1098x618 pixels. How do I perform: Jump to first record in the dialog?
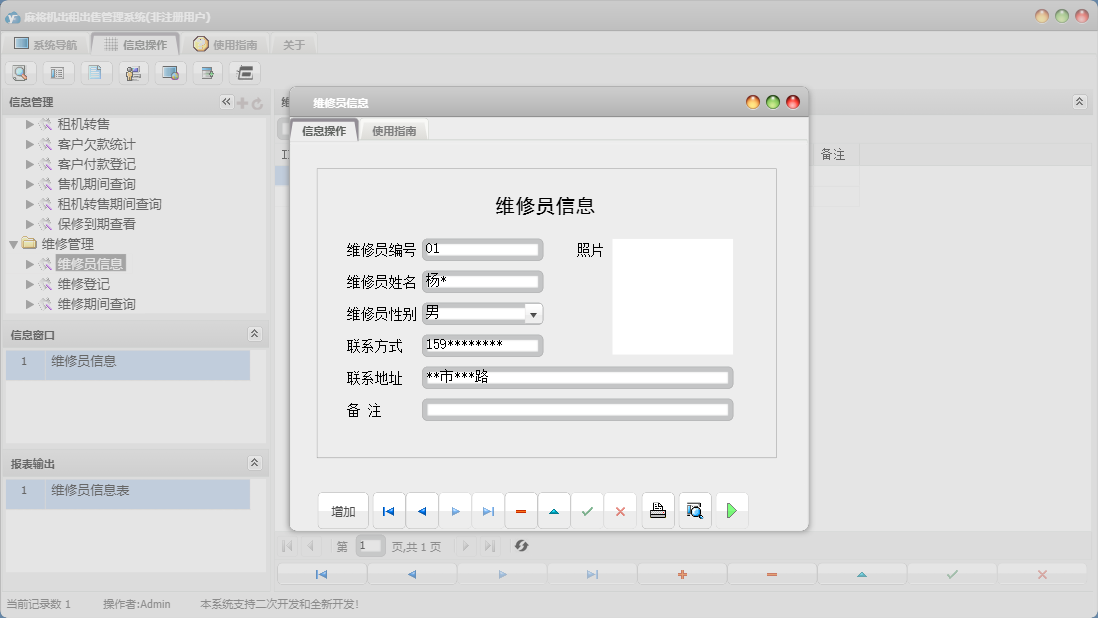point(388,510)
